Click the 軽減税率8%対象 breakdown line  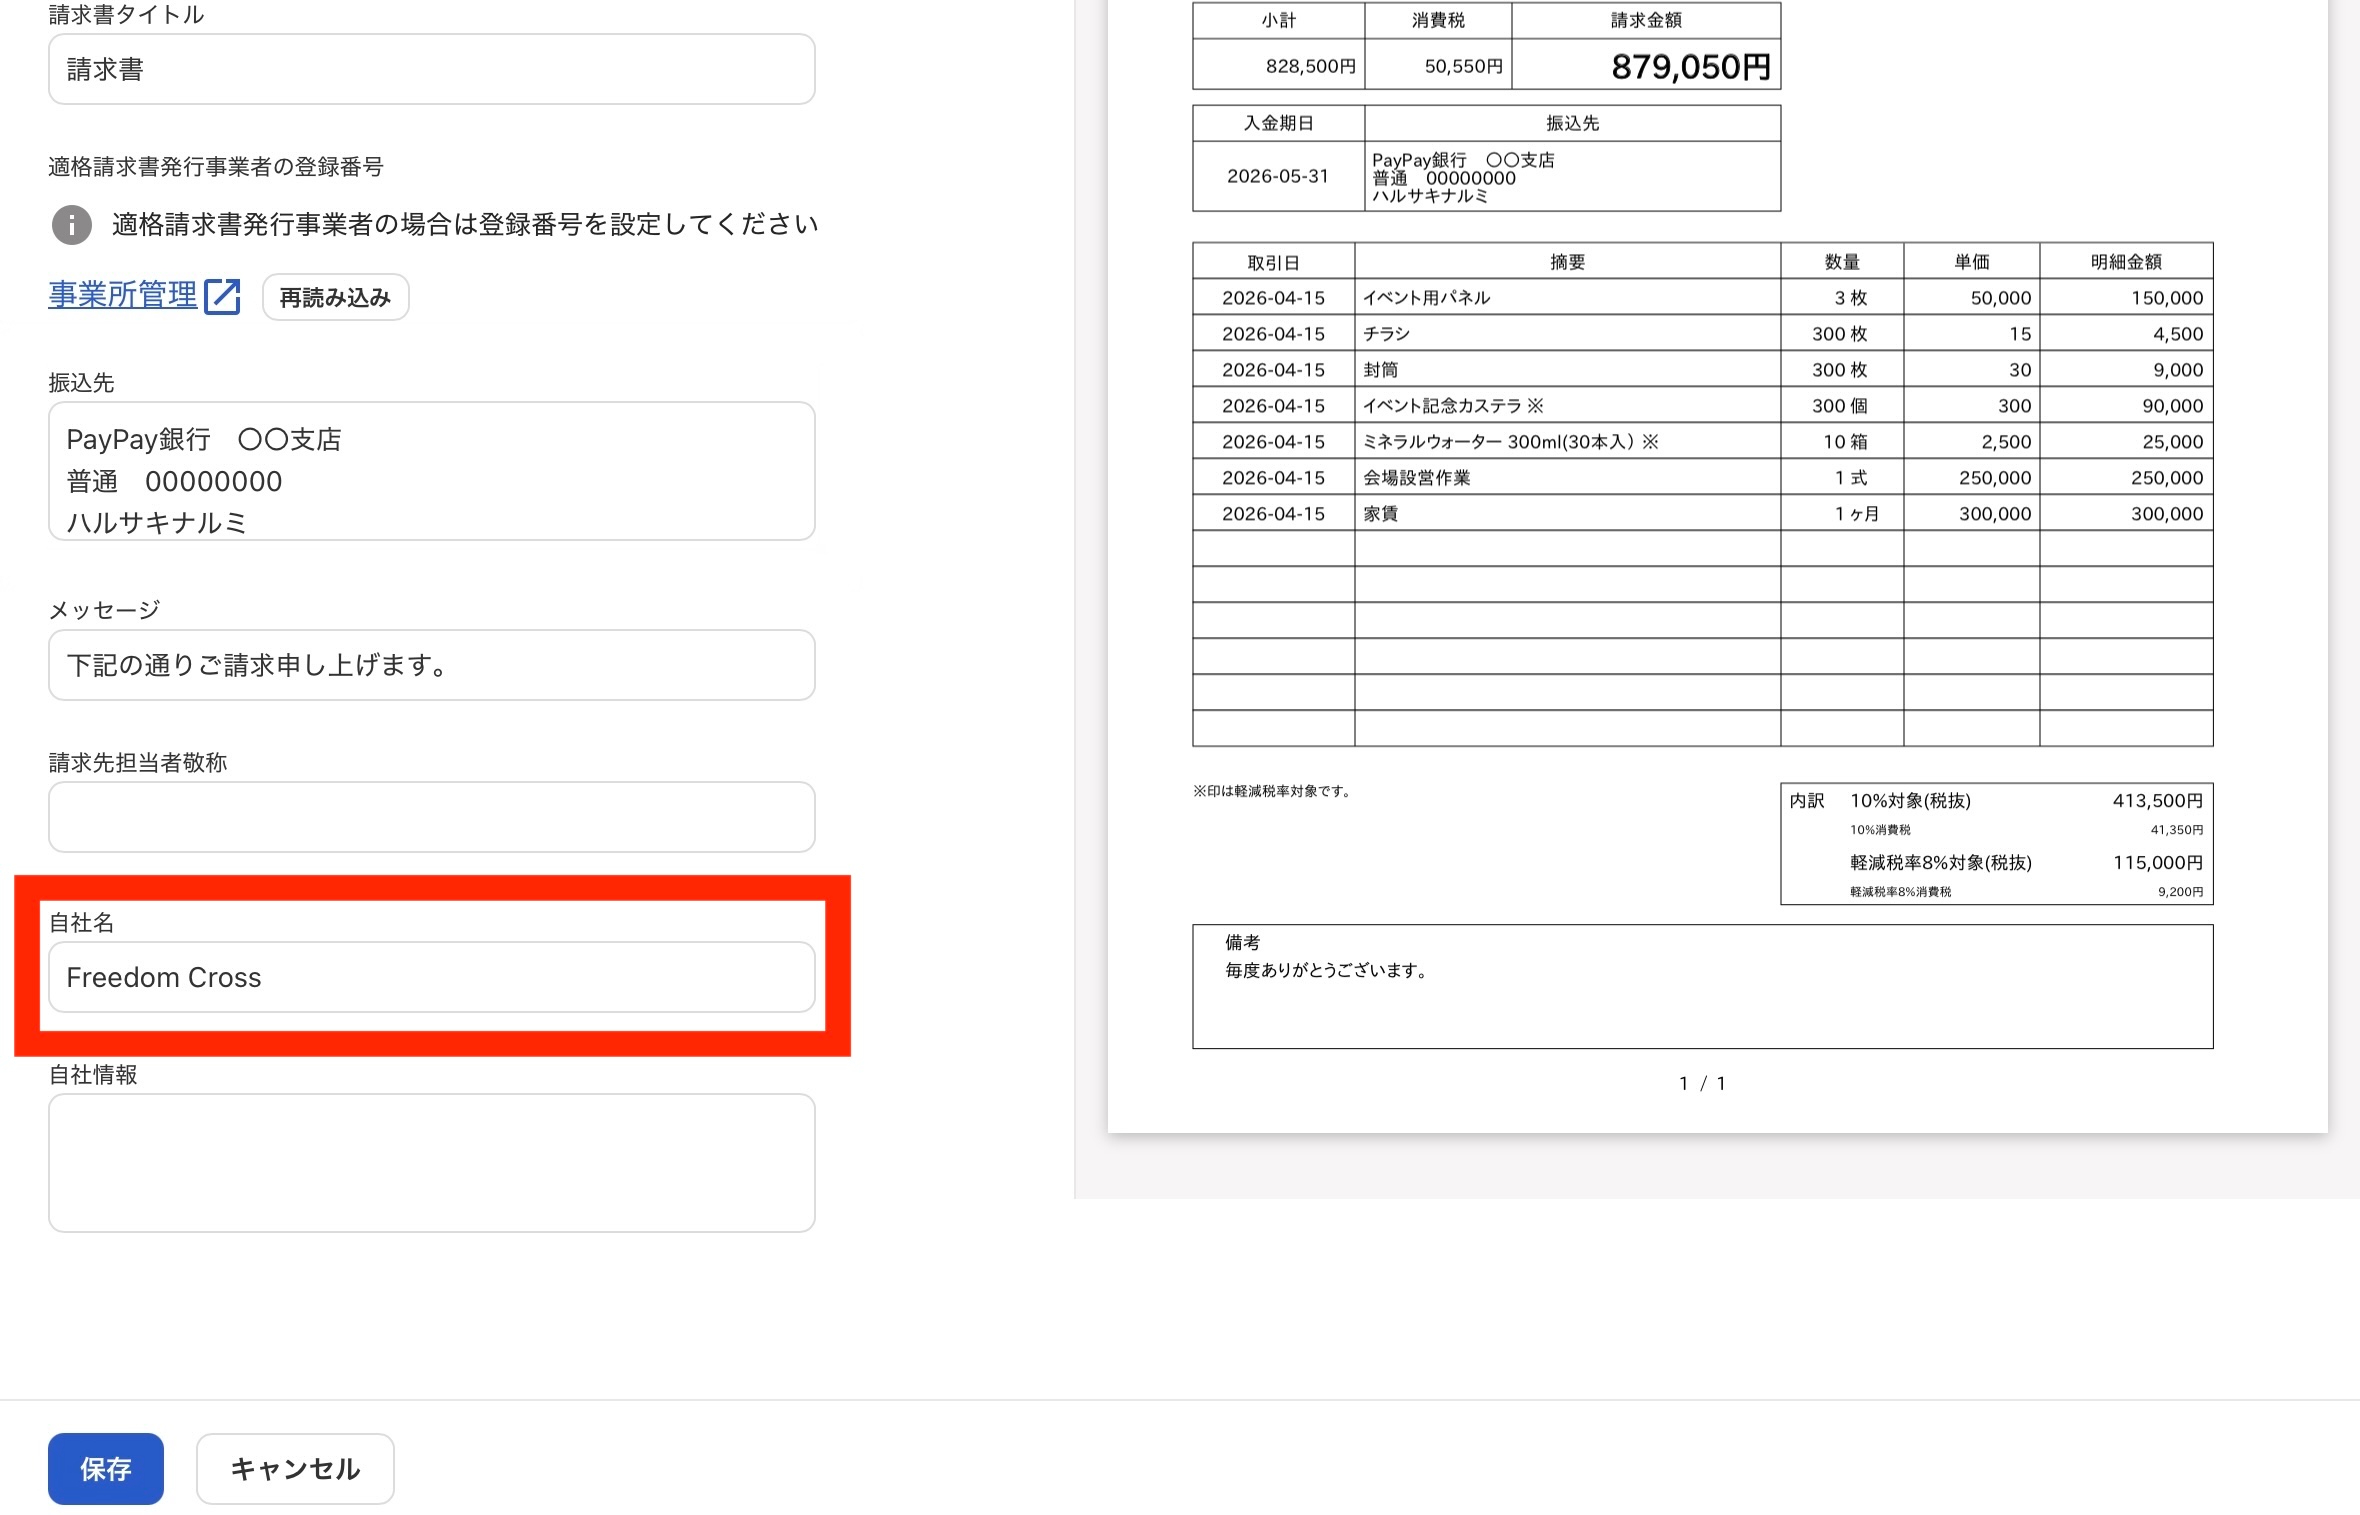tap(1940, 863)
